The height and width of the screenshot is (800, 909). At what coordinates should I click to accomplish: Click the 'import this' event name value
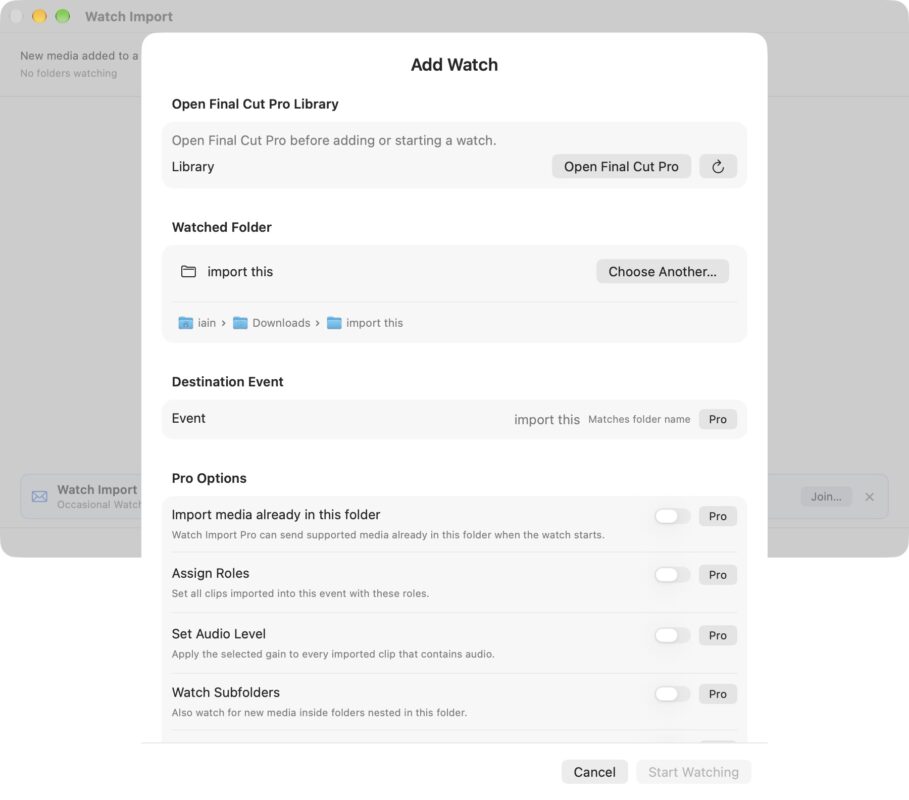[x=547, y=419]
